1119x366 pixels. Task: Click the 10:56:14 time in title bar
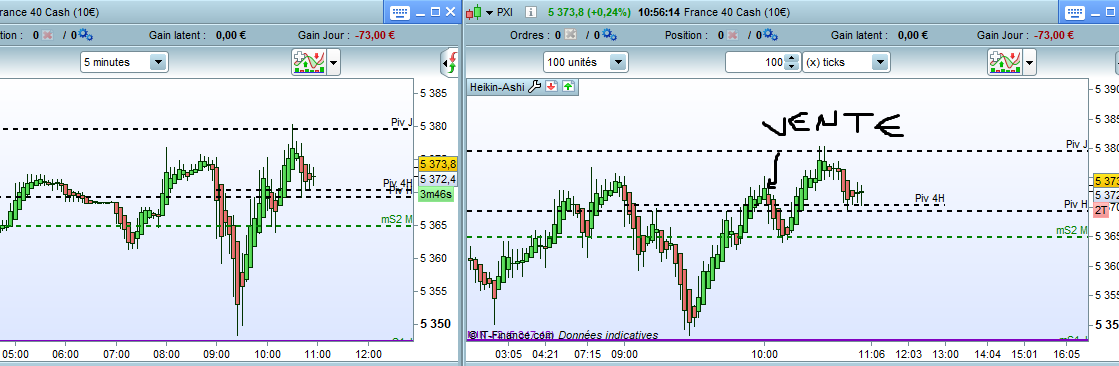(x=659, y=12)
